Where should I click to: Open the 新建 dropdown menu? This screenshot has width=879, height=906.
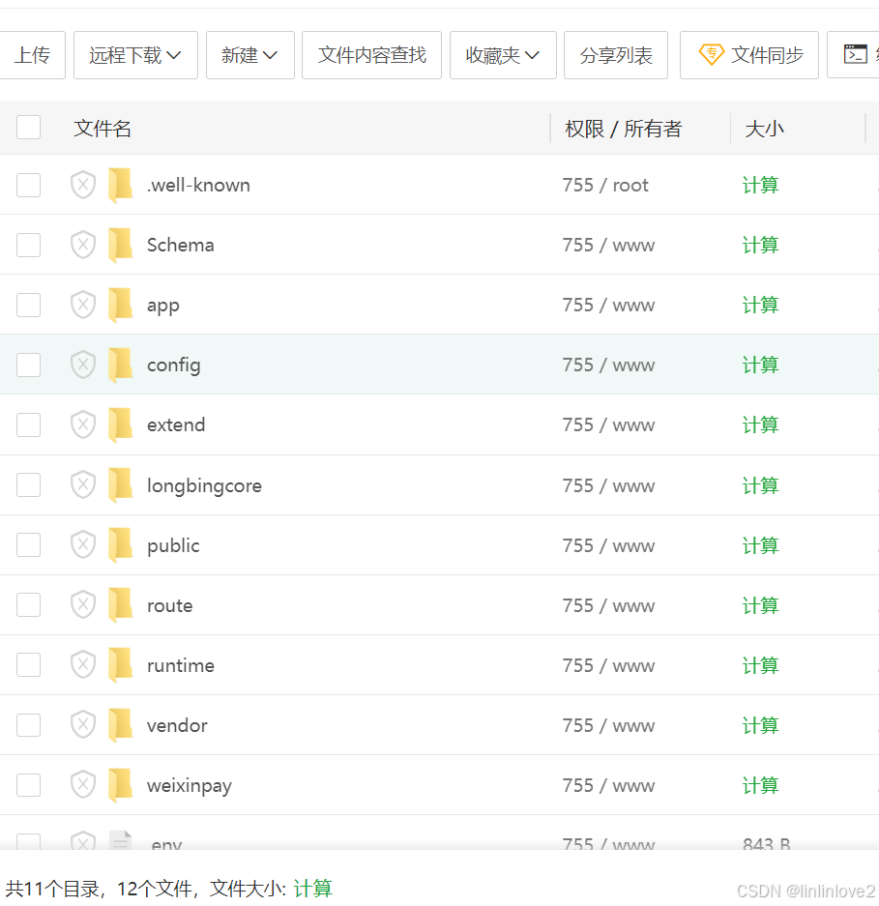(250, 55)
